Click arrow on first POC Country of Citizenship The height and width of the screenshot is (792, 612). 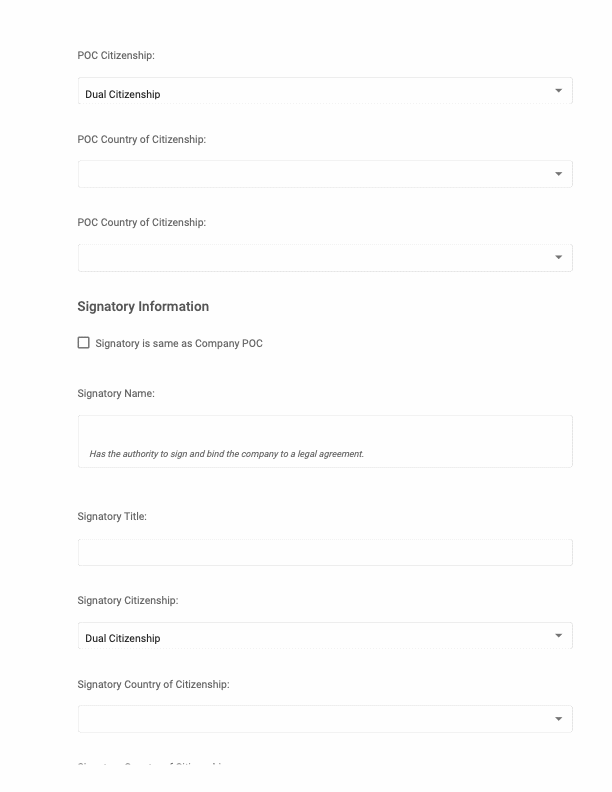(558, 175)
